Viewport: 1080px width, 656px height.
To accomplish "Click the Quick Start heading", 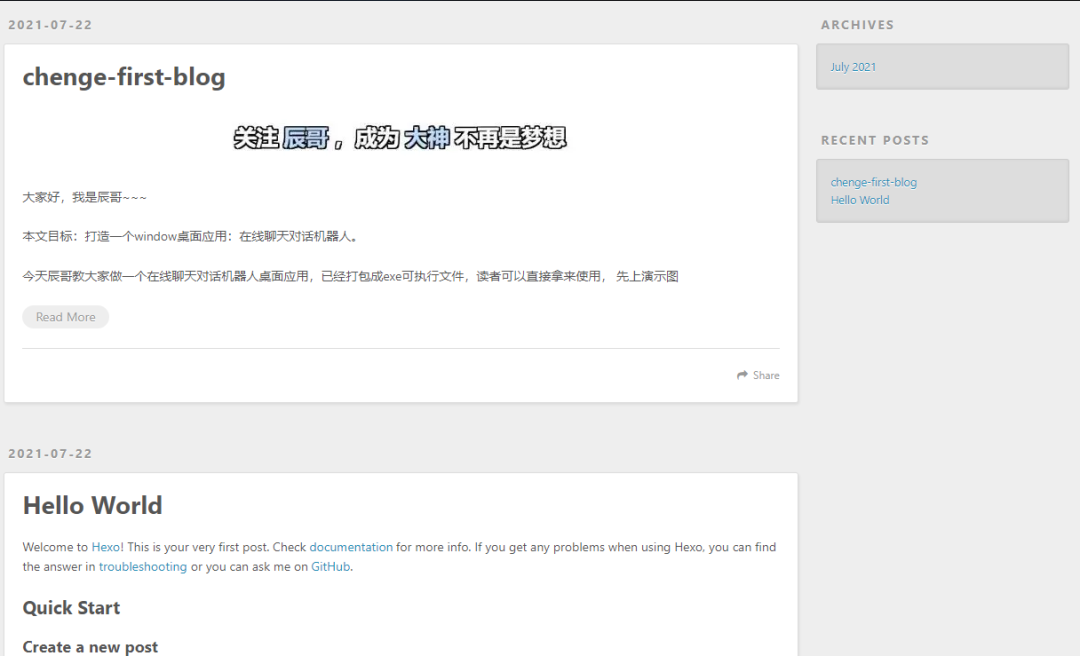I will click(71, 608).
